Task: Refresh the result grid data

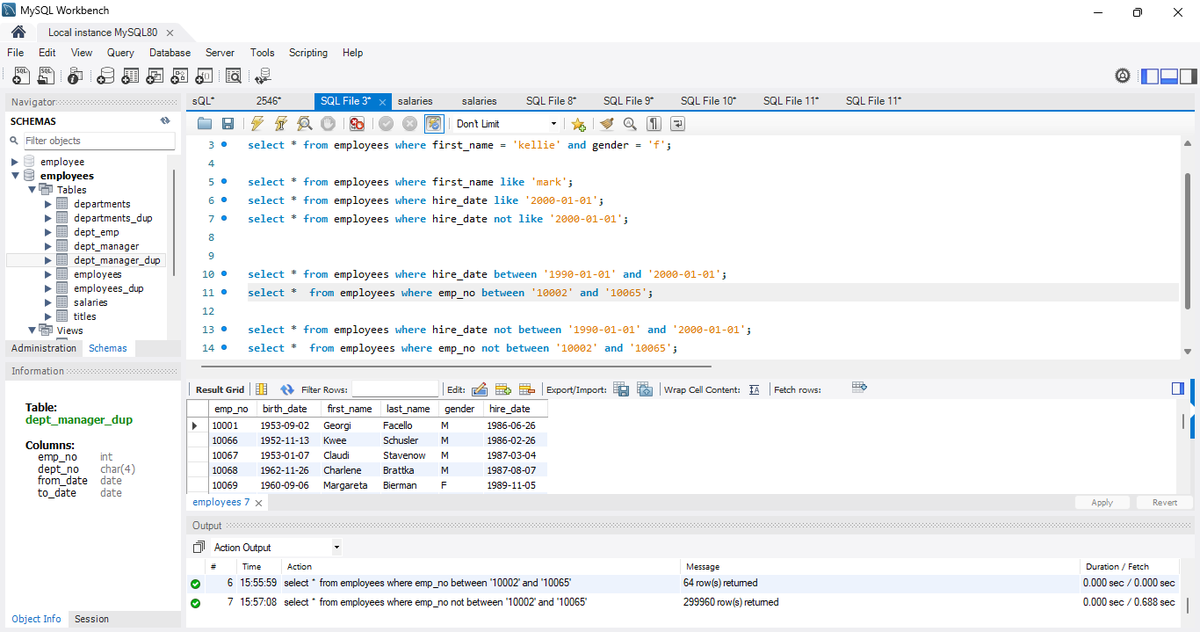Action: (x=287, y=389)
